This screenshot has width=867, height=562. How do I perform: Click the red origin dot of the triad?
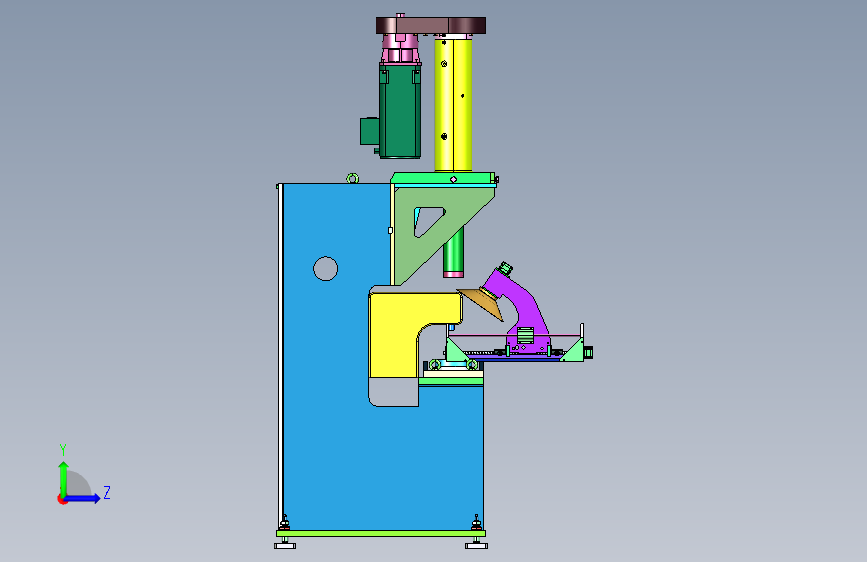tap(62, 499)
